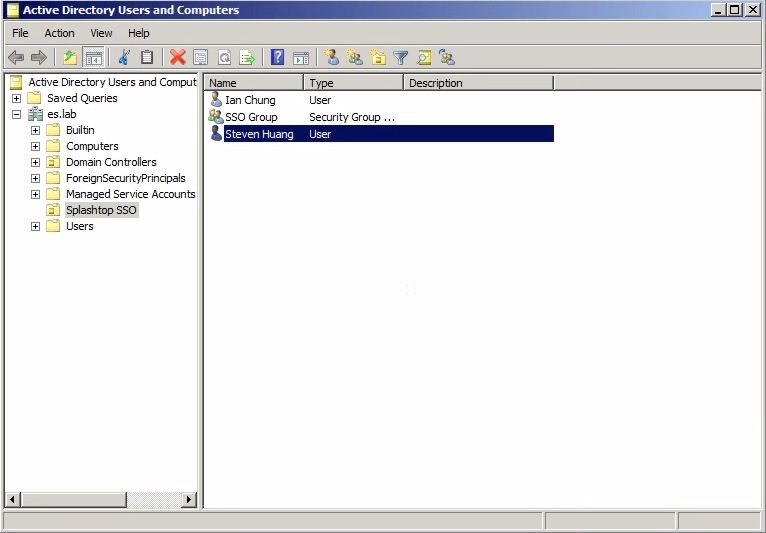Click the right arrow of tree scrollbar
Image resolution: width=766 pixels, height=533 pixels.
pyautogui.click(x=189, y=499)
